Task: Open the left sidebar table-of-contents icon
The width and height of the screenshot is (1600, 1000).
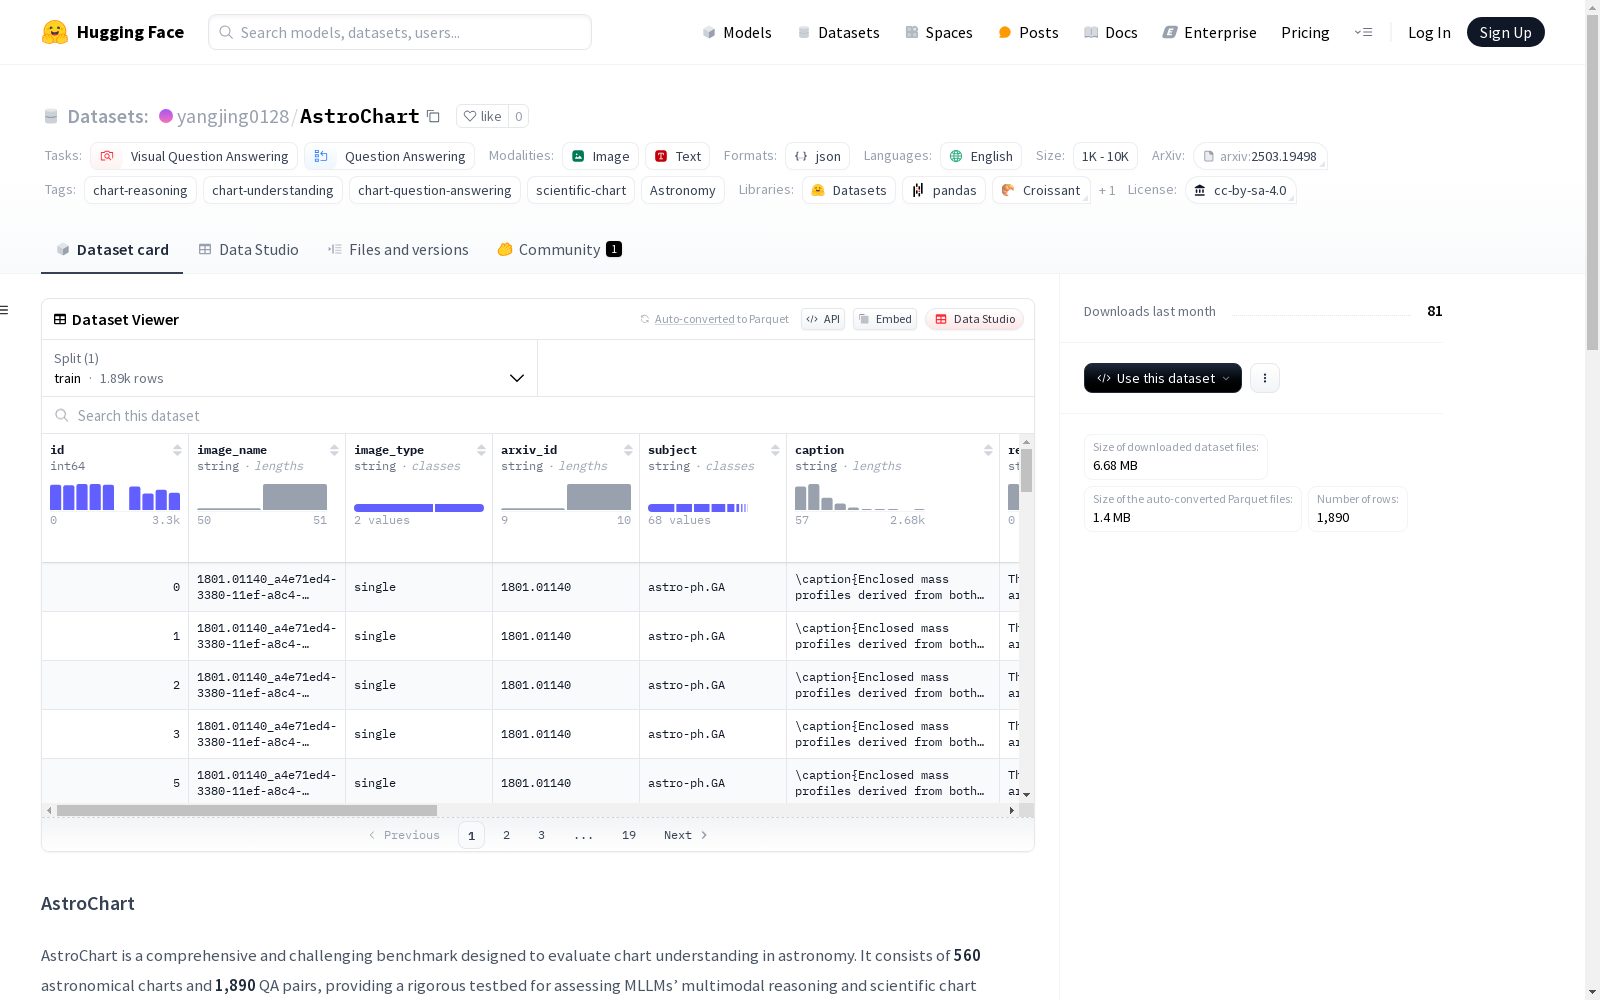Action: (5, 310)
